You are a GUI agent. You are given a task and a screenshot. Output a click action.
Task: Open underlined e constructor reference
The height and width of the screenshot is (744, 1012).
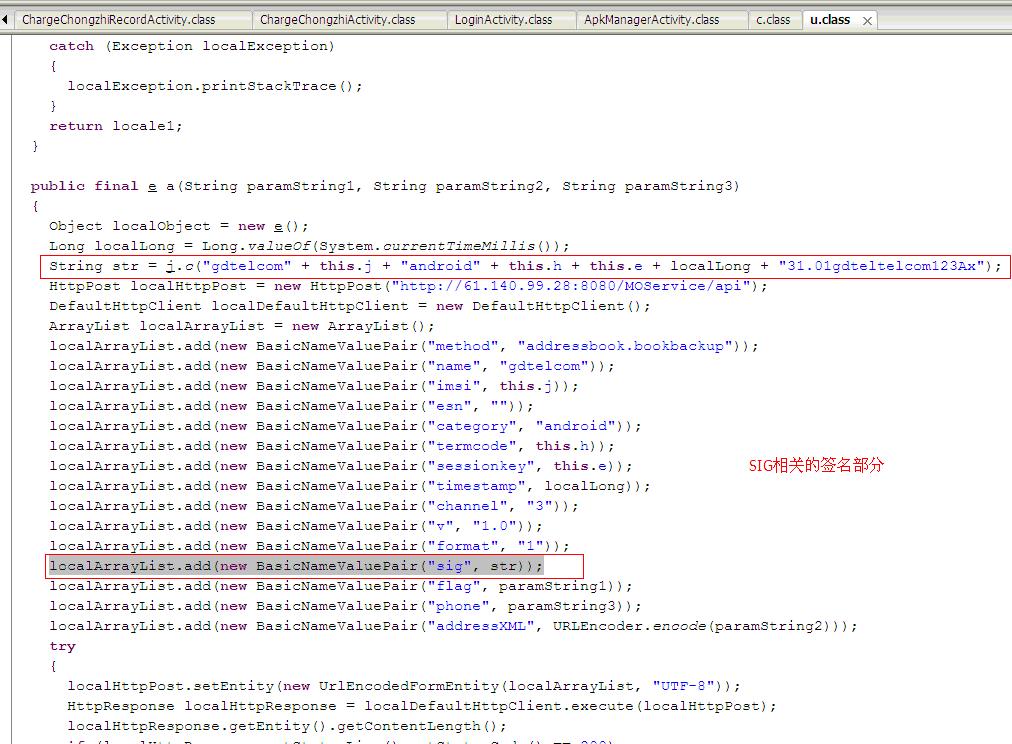pyautogui.click(x=278, y=226)
